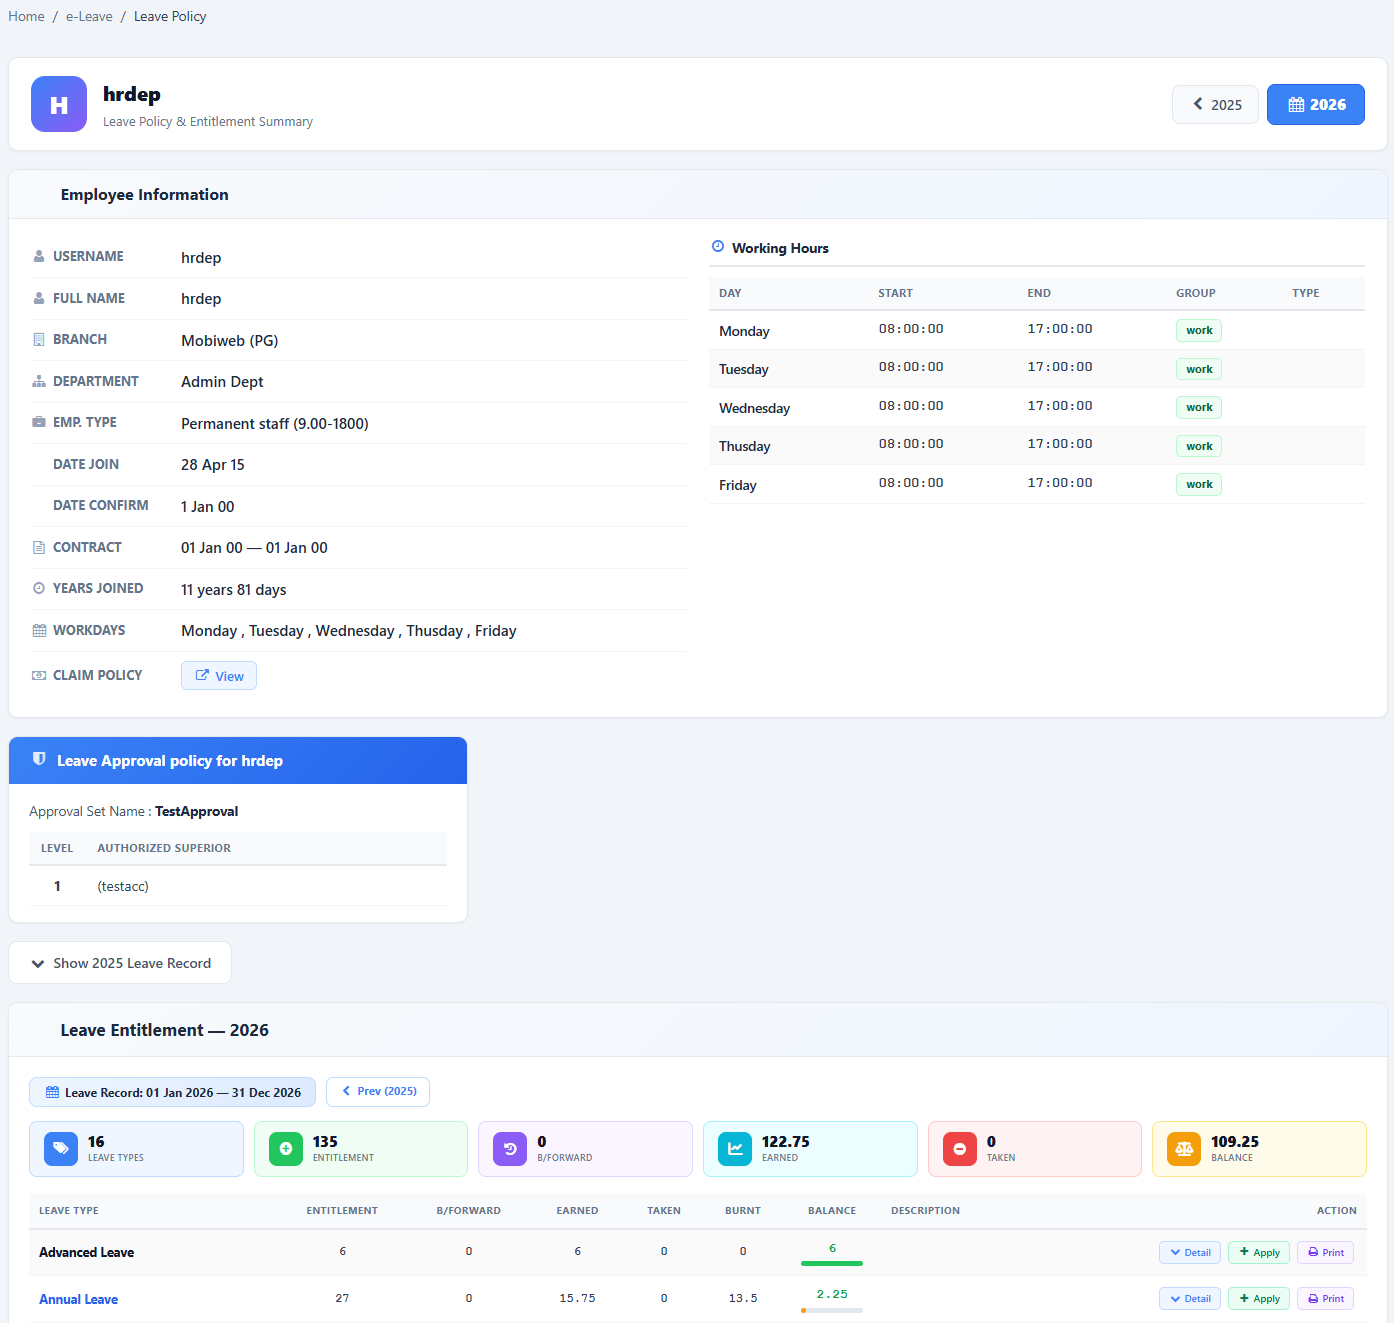Screen dimensions: 1394x1323
Task: Apply for Advanced Leave
Action: [x=1259, y=1252]
